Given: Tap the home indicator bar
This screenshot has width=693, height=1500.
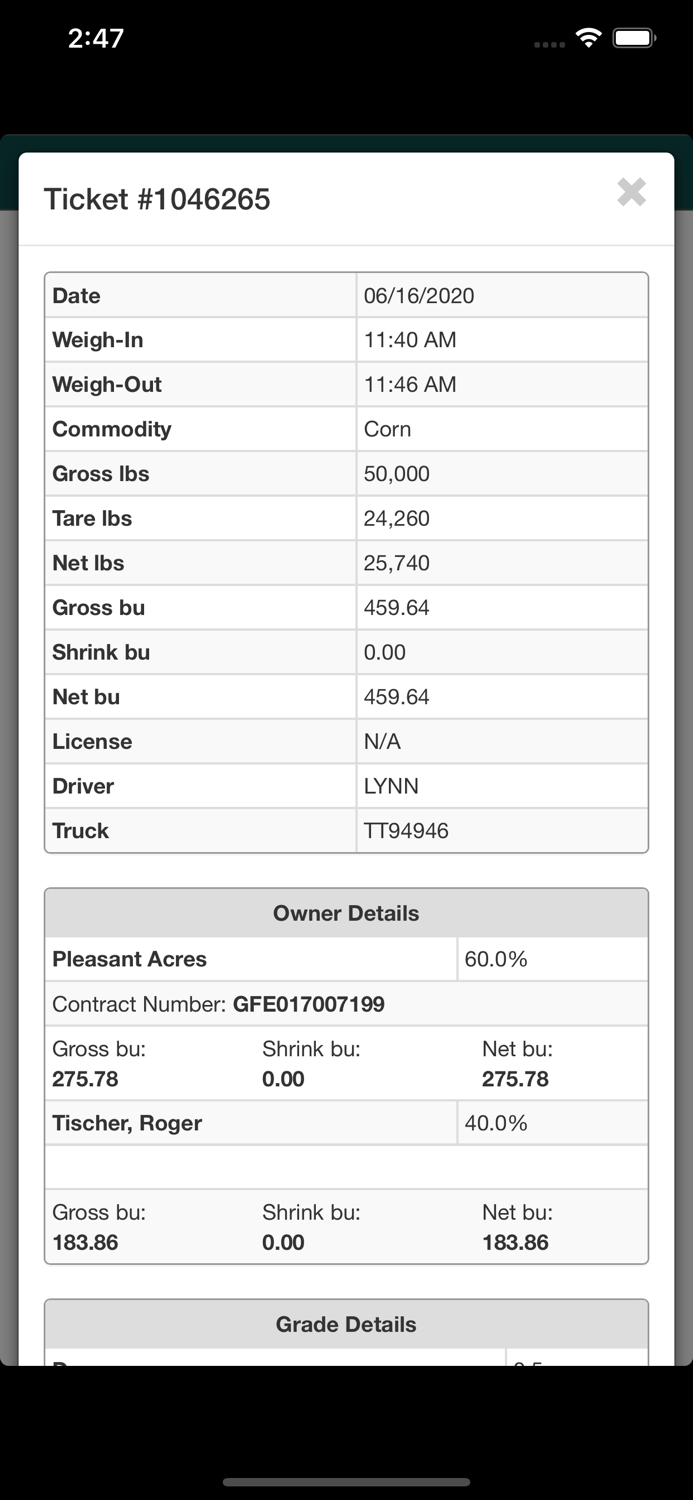Looking at the screenshot, I should [346, 1482].
